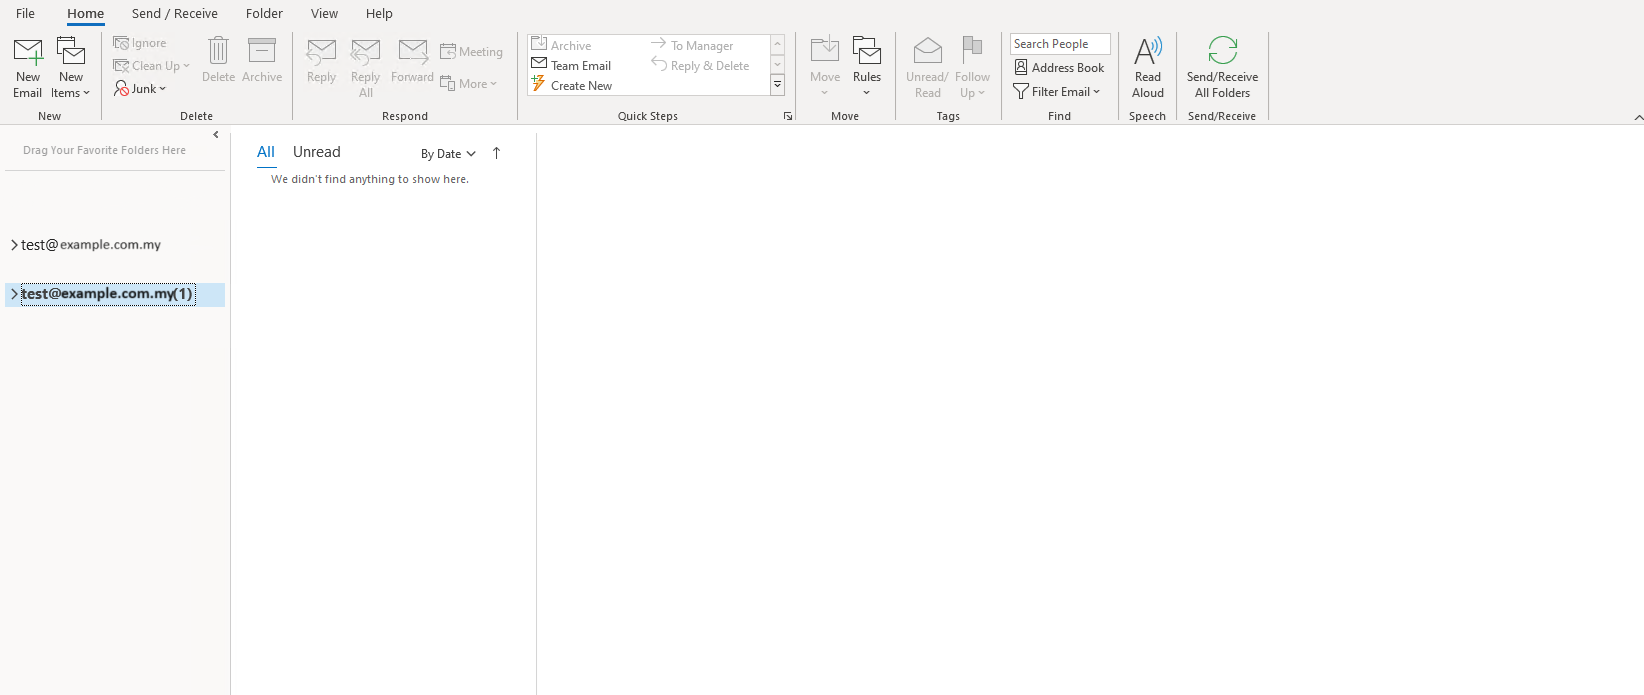Collapse the folder pane with the arrow

tap(216, 135)
